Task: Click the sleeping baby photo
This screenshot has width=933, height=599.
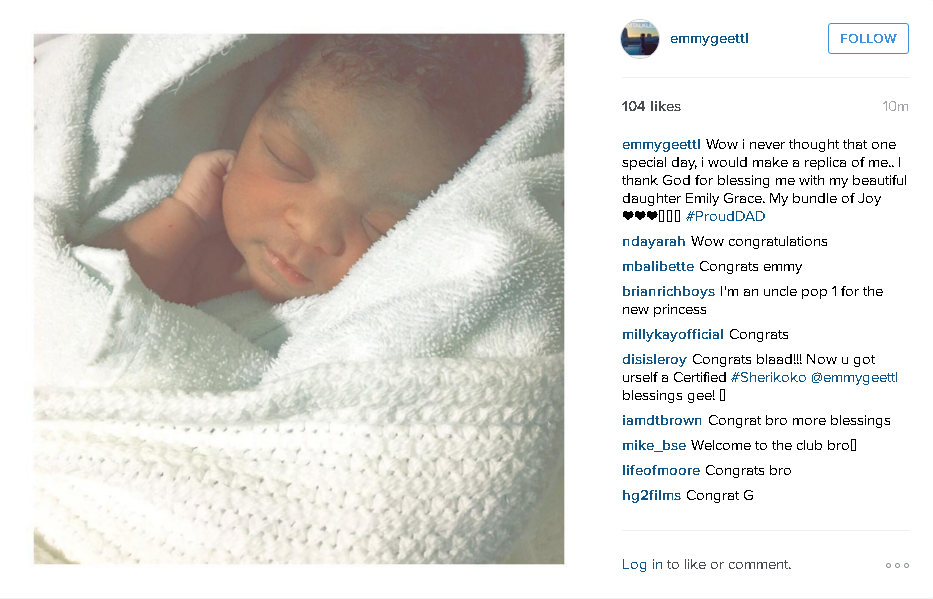Action: pos(299,299)
